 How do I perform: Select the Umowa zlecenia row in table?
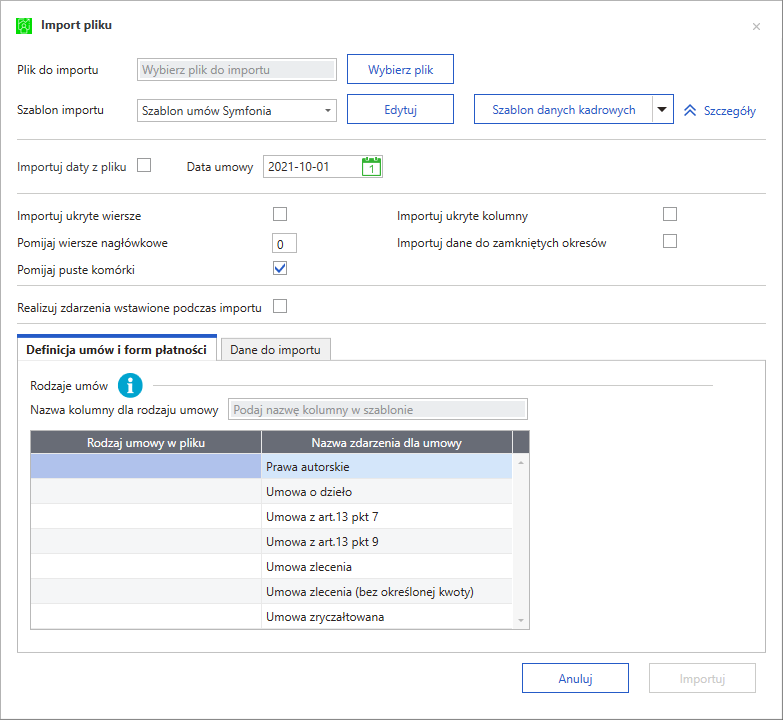click(387, 567)
